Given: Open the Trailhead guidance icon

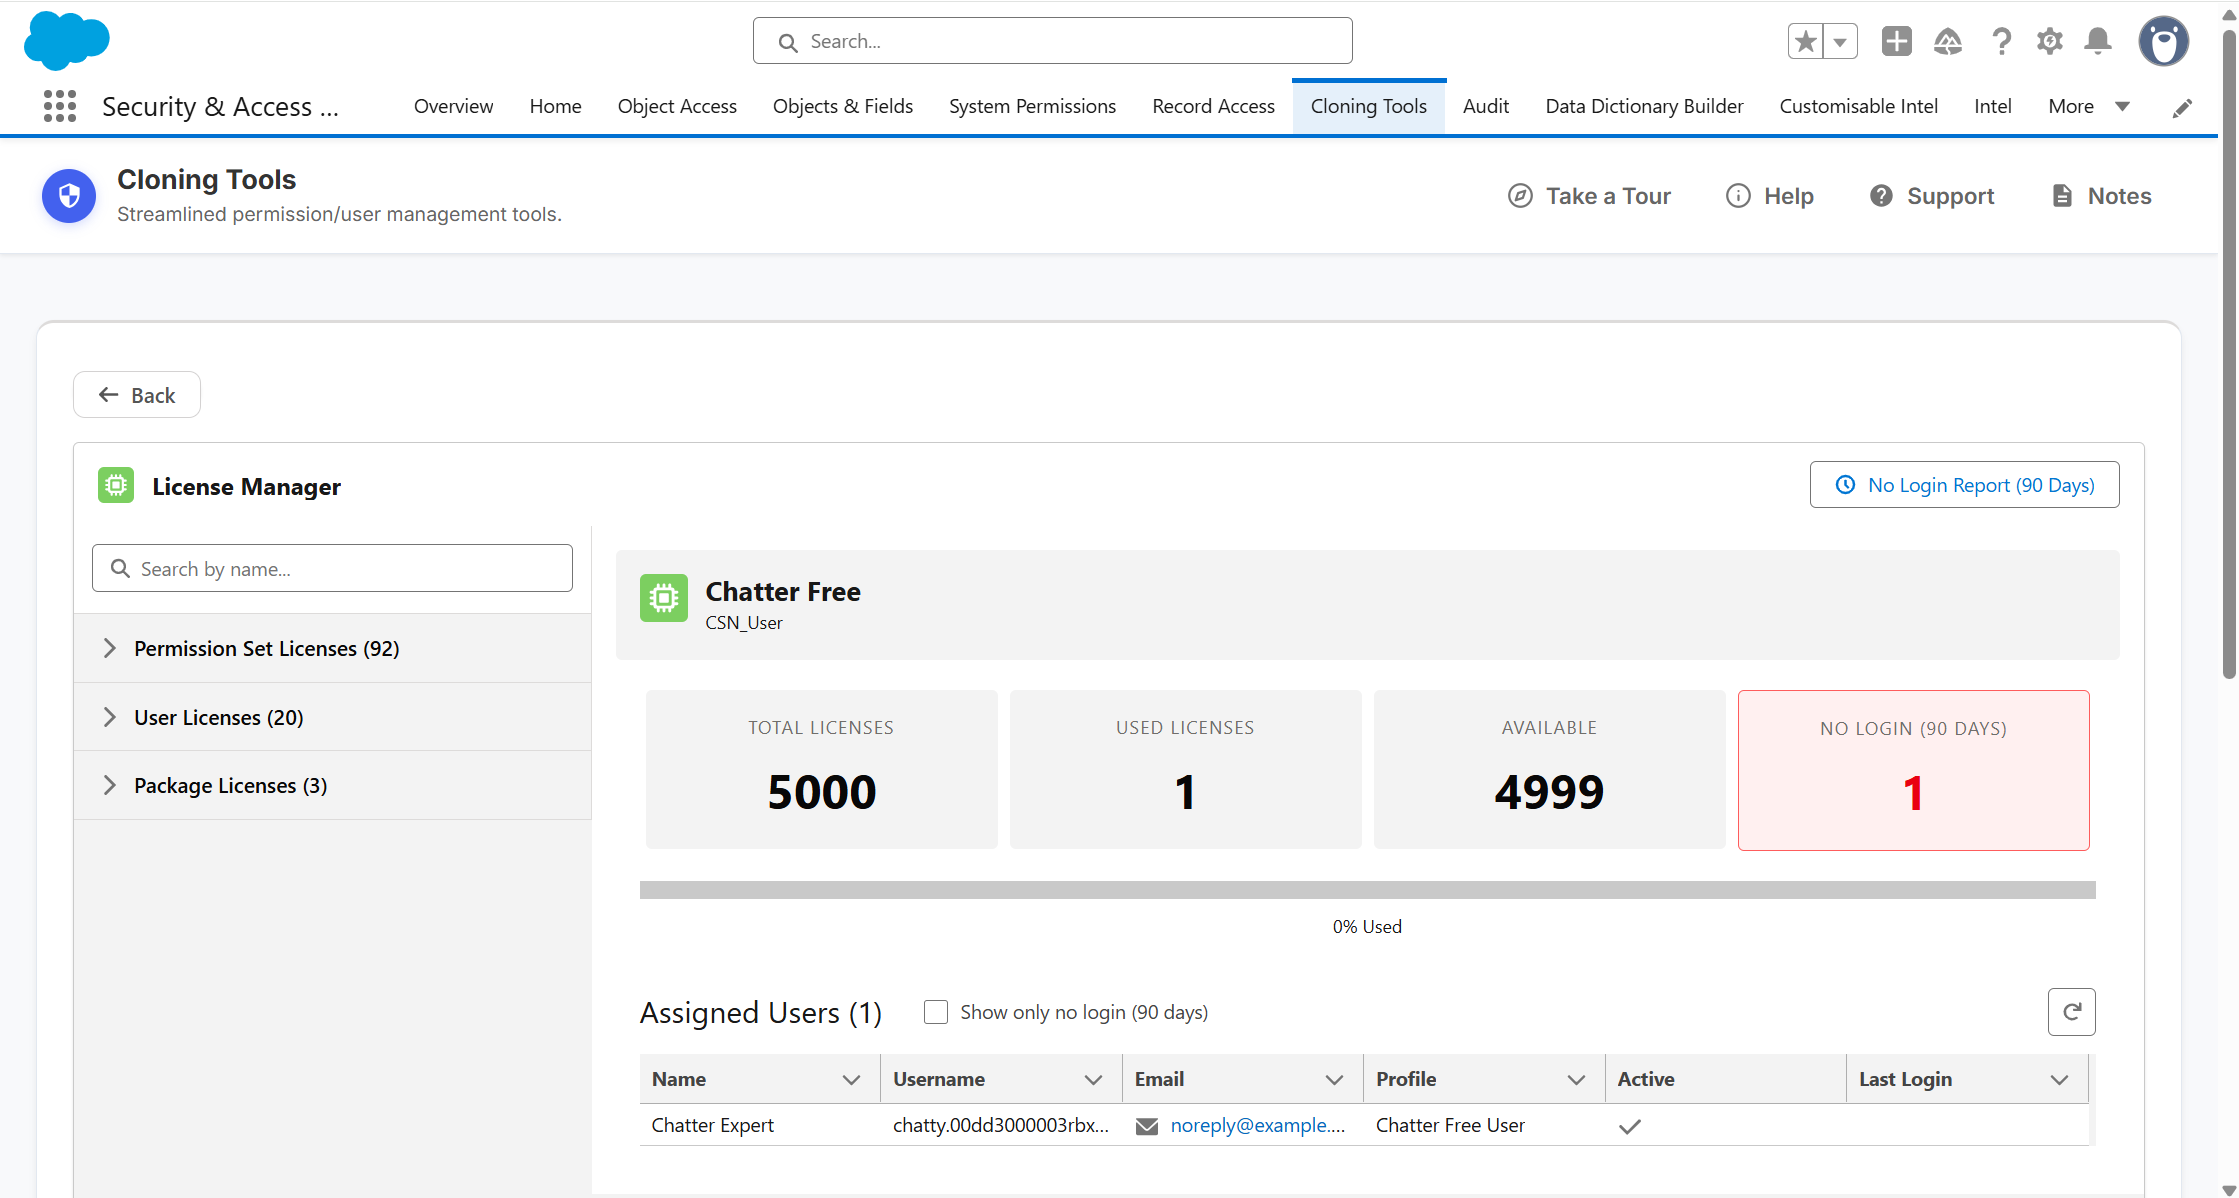Looking at the screenshot, I should (x=1947, y=41).
